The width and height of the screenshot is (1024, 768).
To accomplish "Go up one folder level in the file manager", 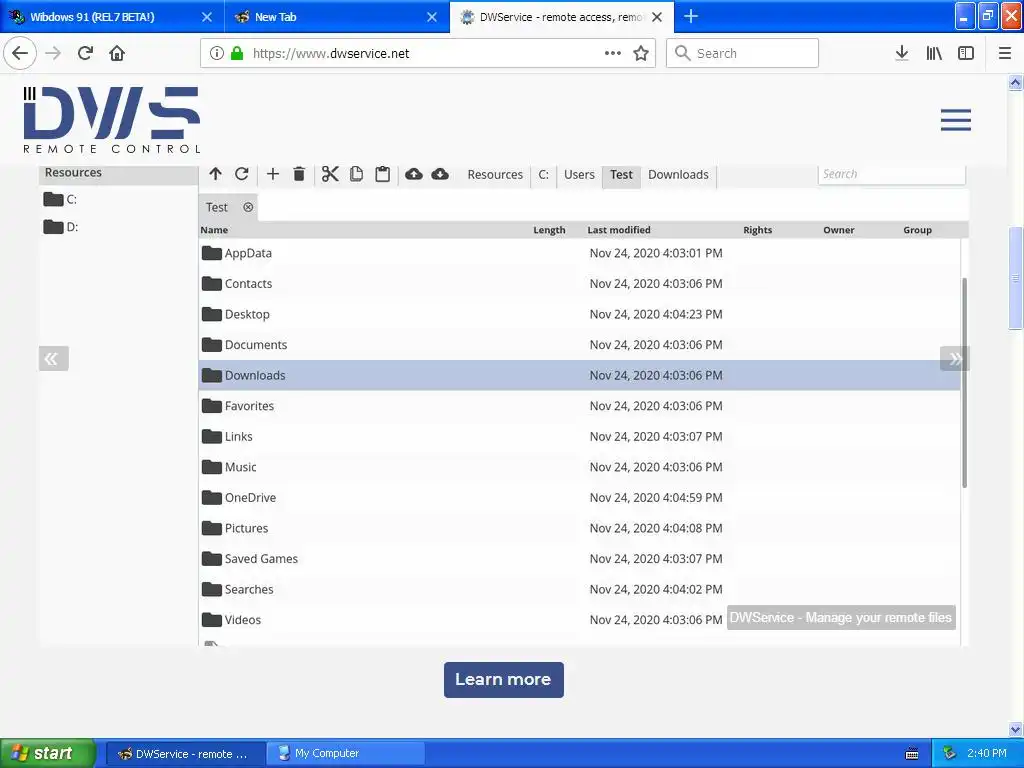I will coord(216,174).
